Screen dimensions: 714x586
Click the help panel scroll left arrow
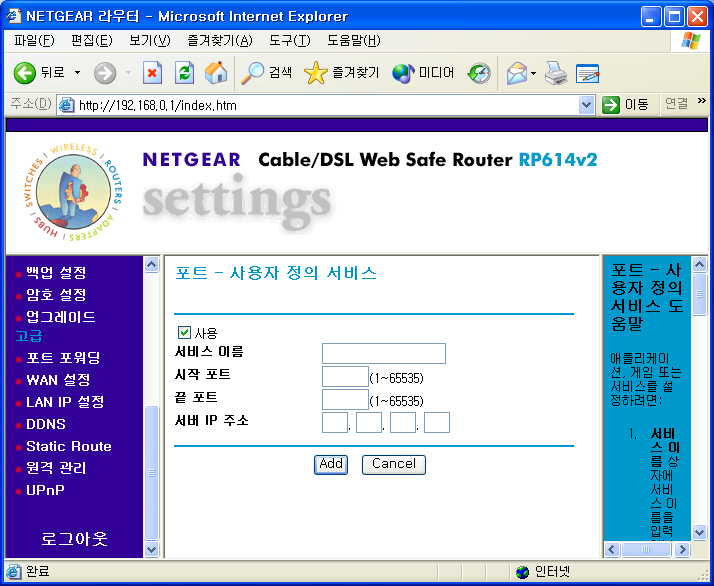pos(612,550)
